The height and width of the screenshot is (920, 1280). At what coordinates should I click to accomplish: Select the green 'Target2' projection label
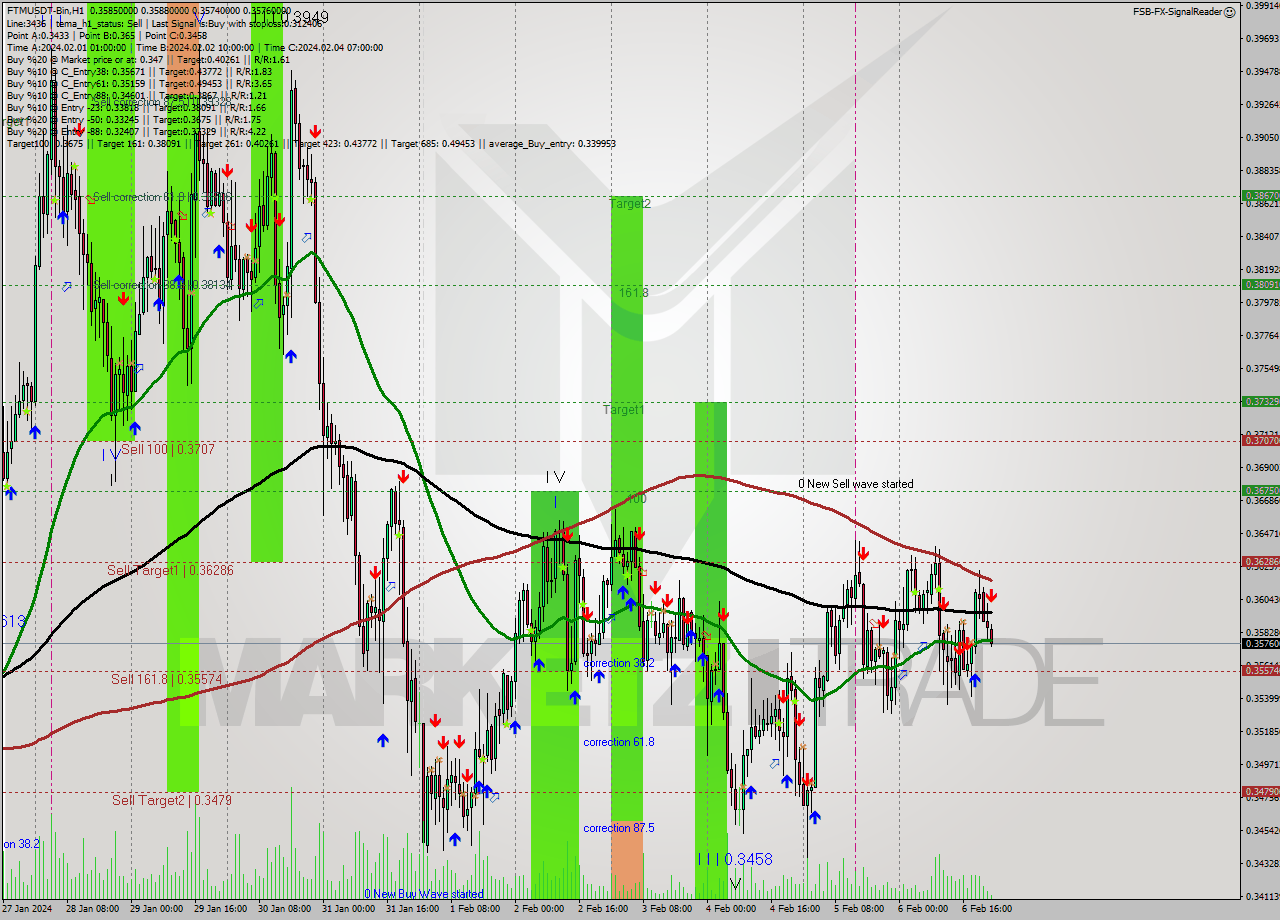click(x=630, y=203)
